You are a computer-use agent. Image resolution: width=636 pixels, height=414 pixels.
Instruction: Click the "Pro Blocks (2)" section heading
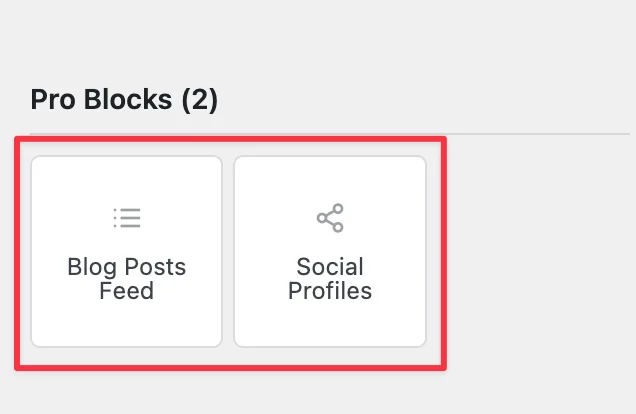[x=124, y=100]
